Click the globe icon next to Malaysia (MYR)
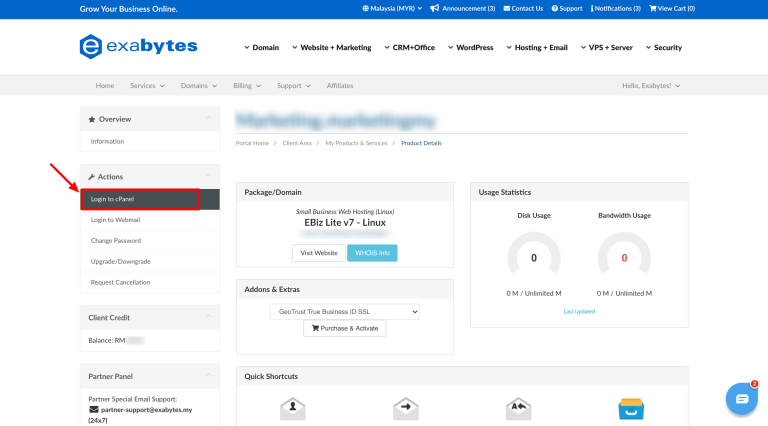Viewport: 768px width, 426px height. pyautogui.click(x=365, y=8)
